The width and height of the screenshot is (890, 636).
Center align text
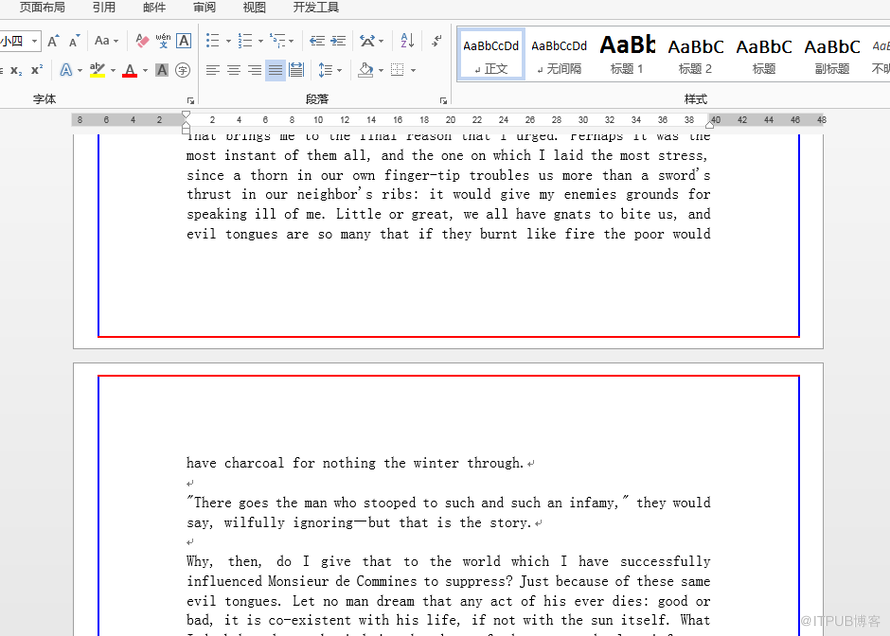234,70
